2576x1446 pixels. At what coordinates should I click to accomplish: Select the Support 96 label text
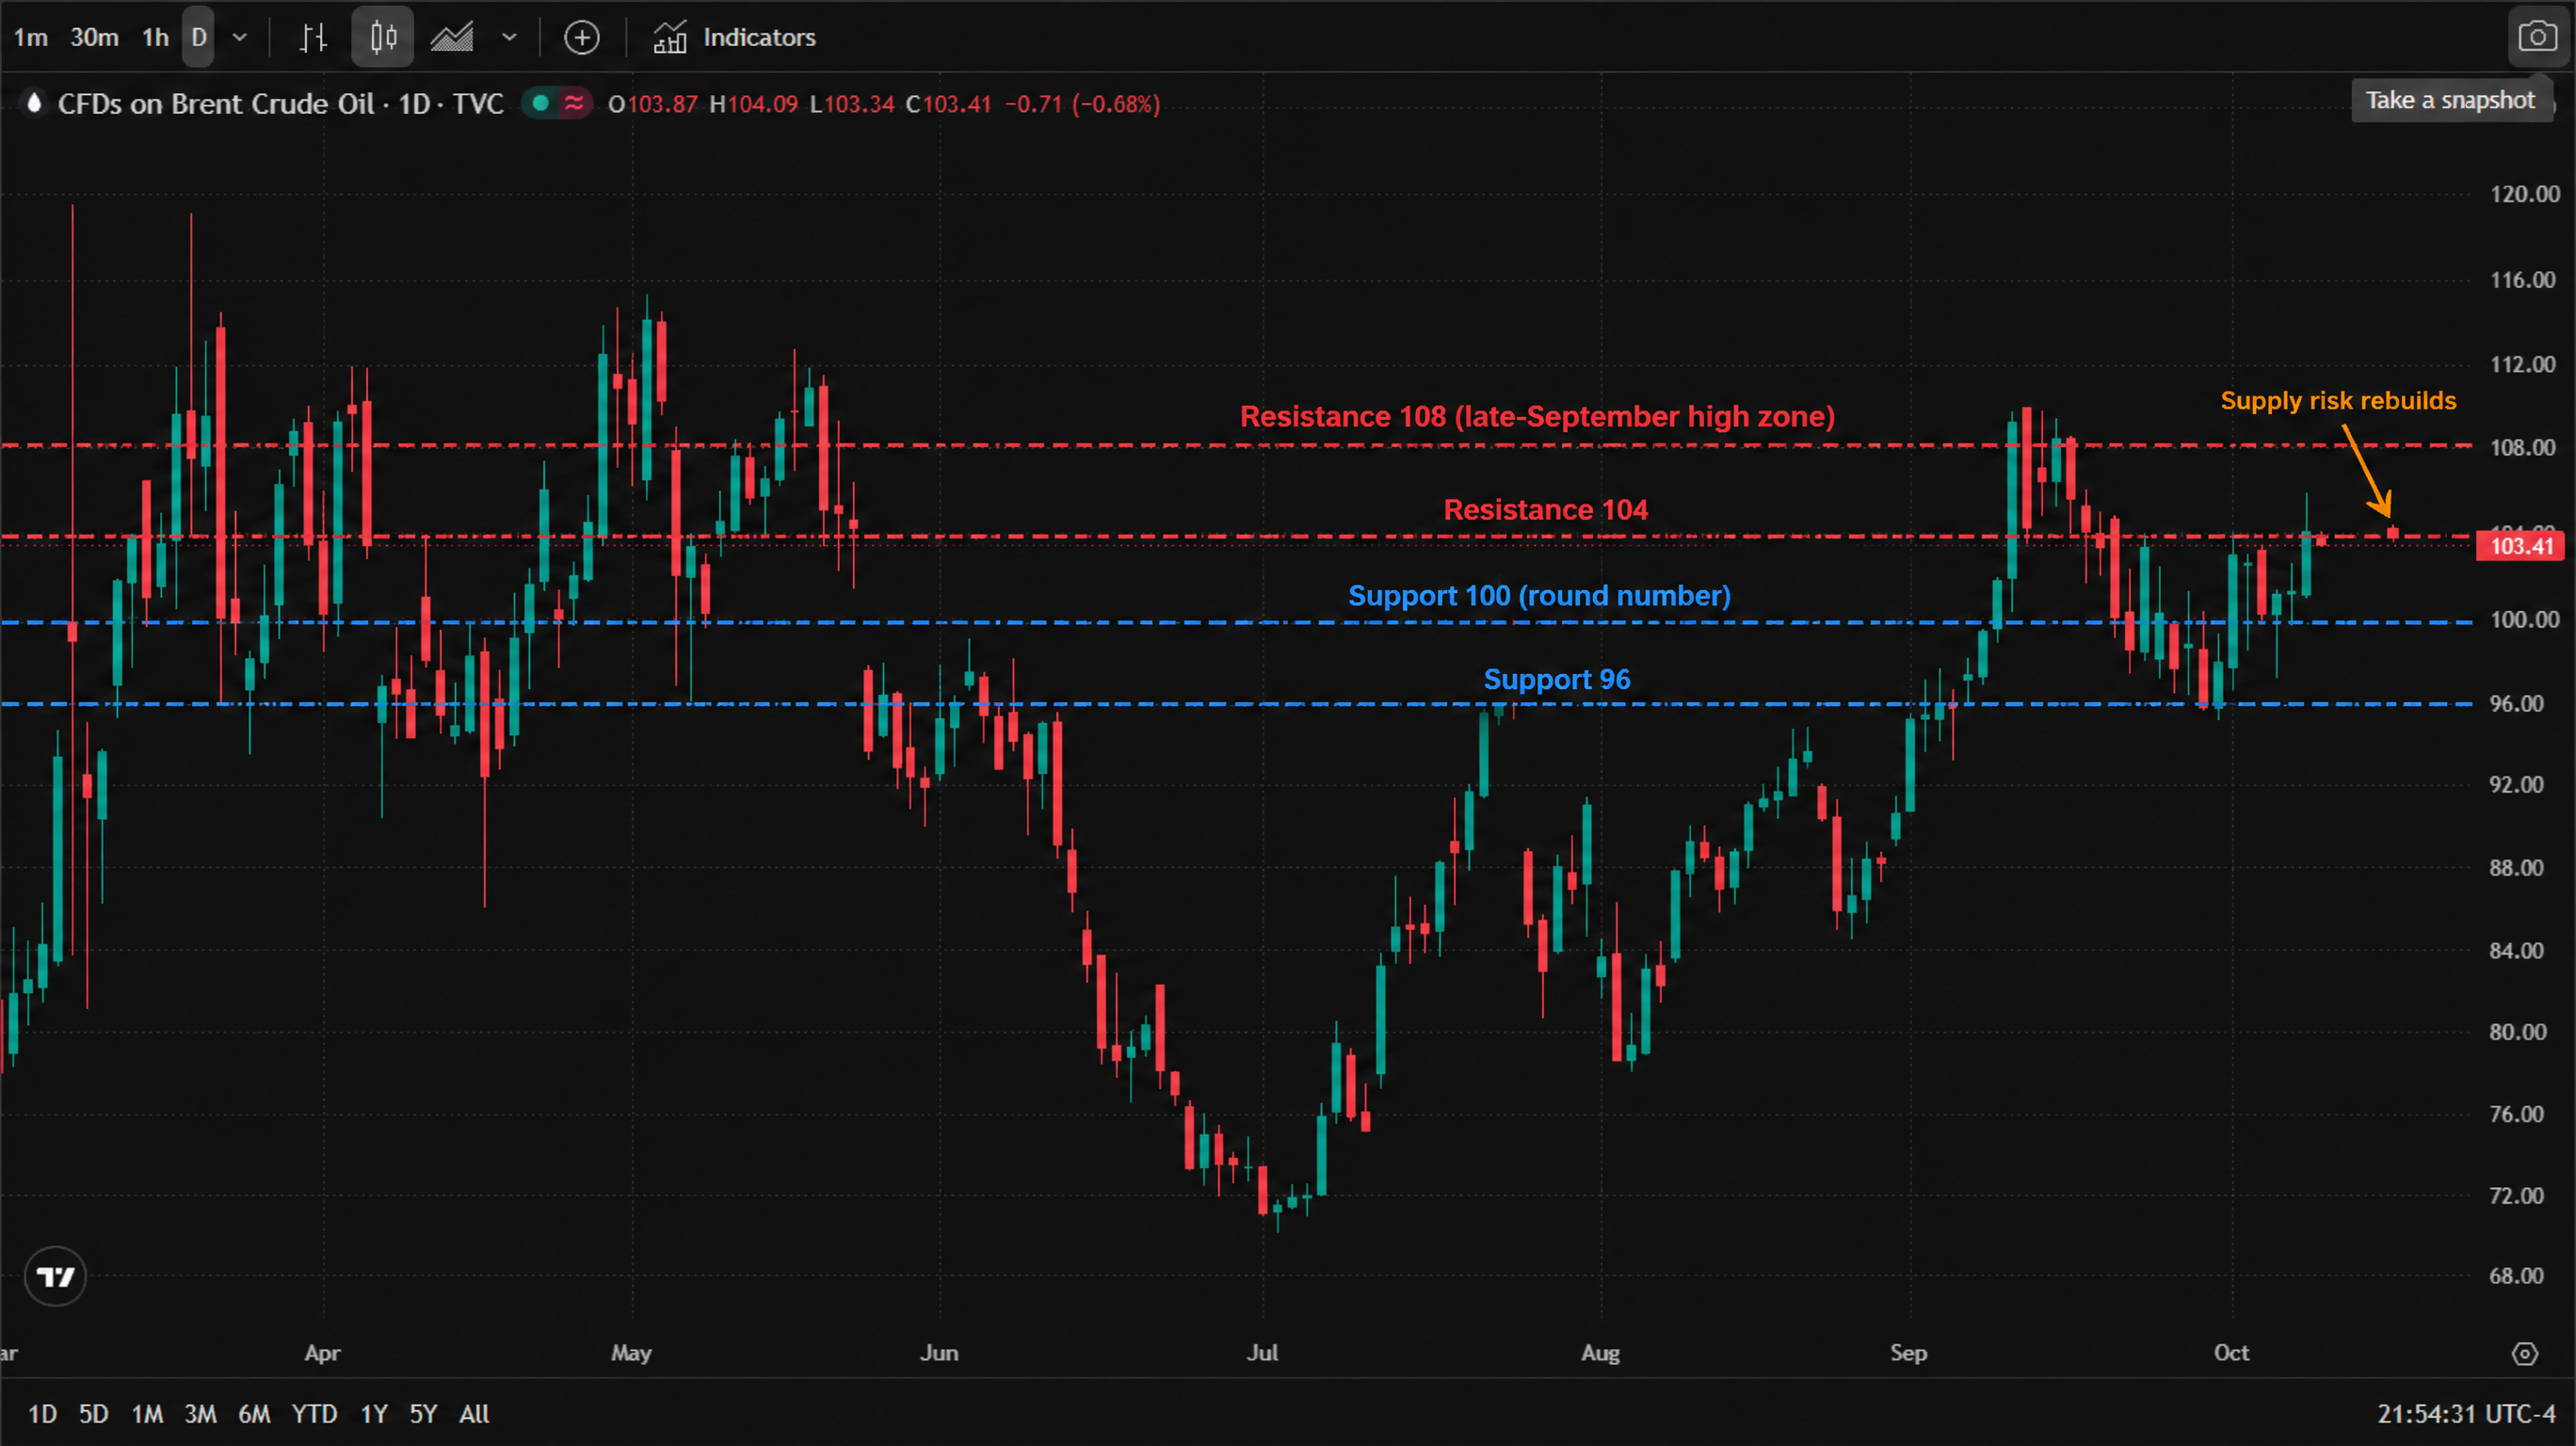click(1556, 680)
